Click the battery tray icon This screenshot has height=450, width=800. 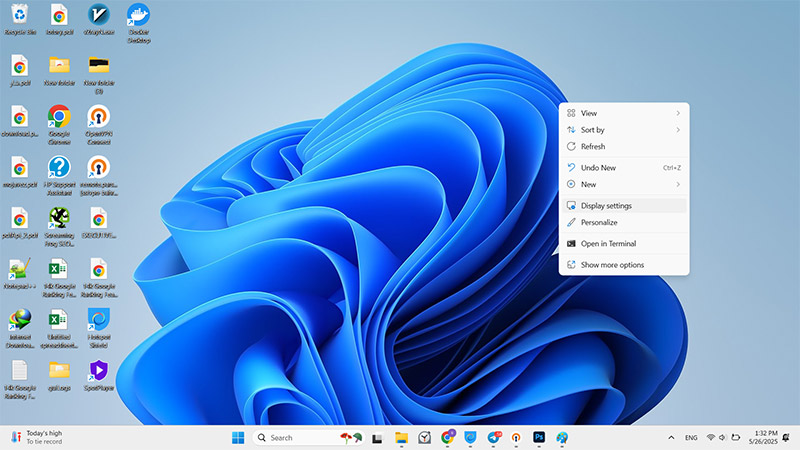click(x=735, y=438)
